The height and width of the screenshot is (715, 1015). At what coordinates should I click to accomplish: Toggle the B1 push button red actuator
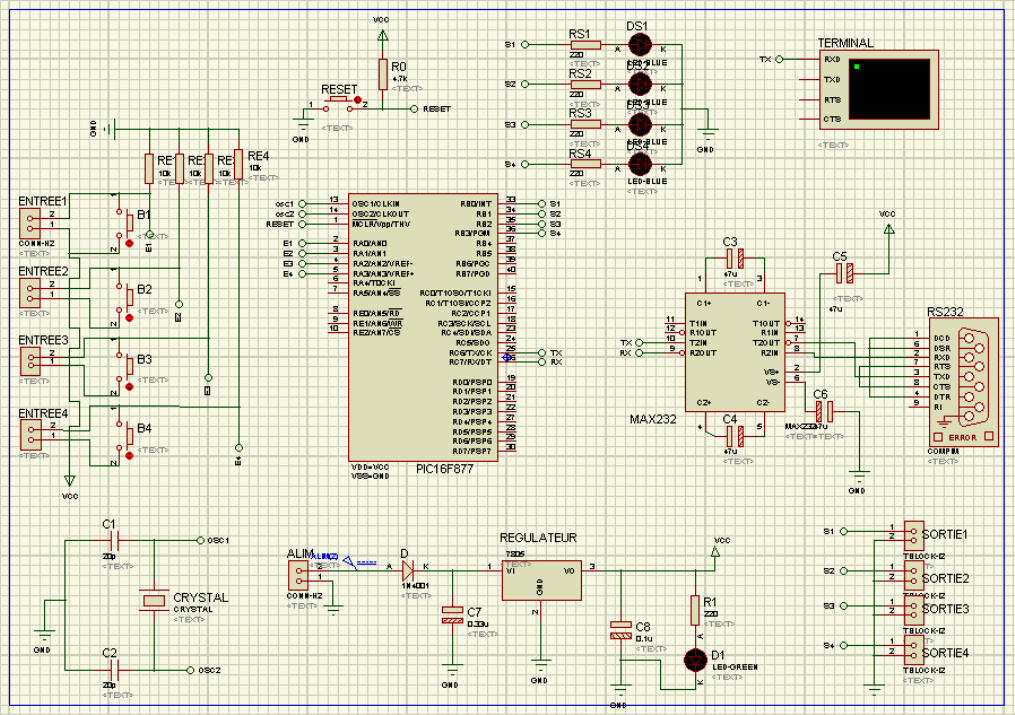(129, 243)
